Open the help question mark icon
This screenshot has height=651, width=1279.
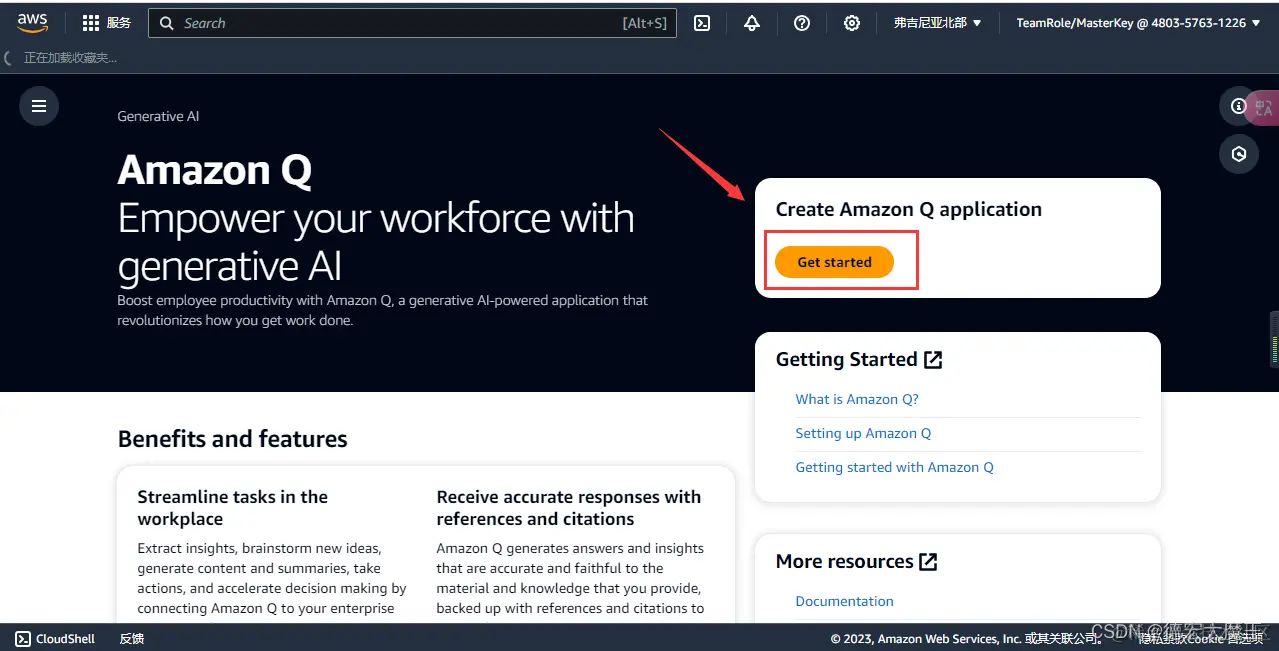802,23
